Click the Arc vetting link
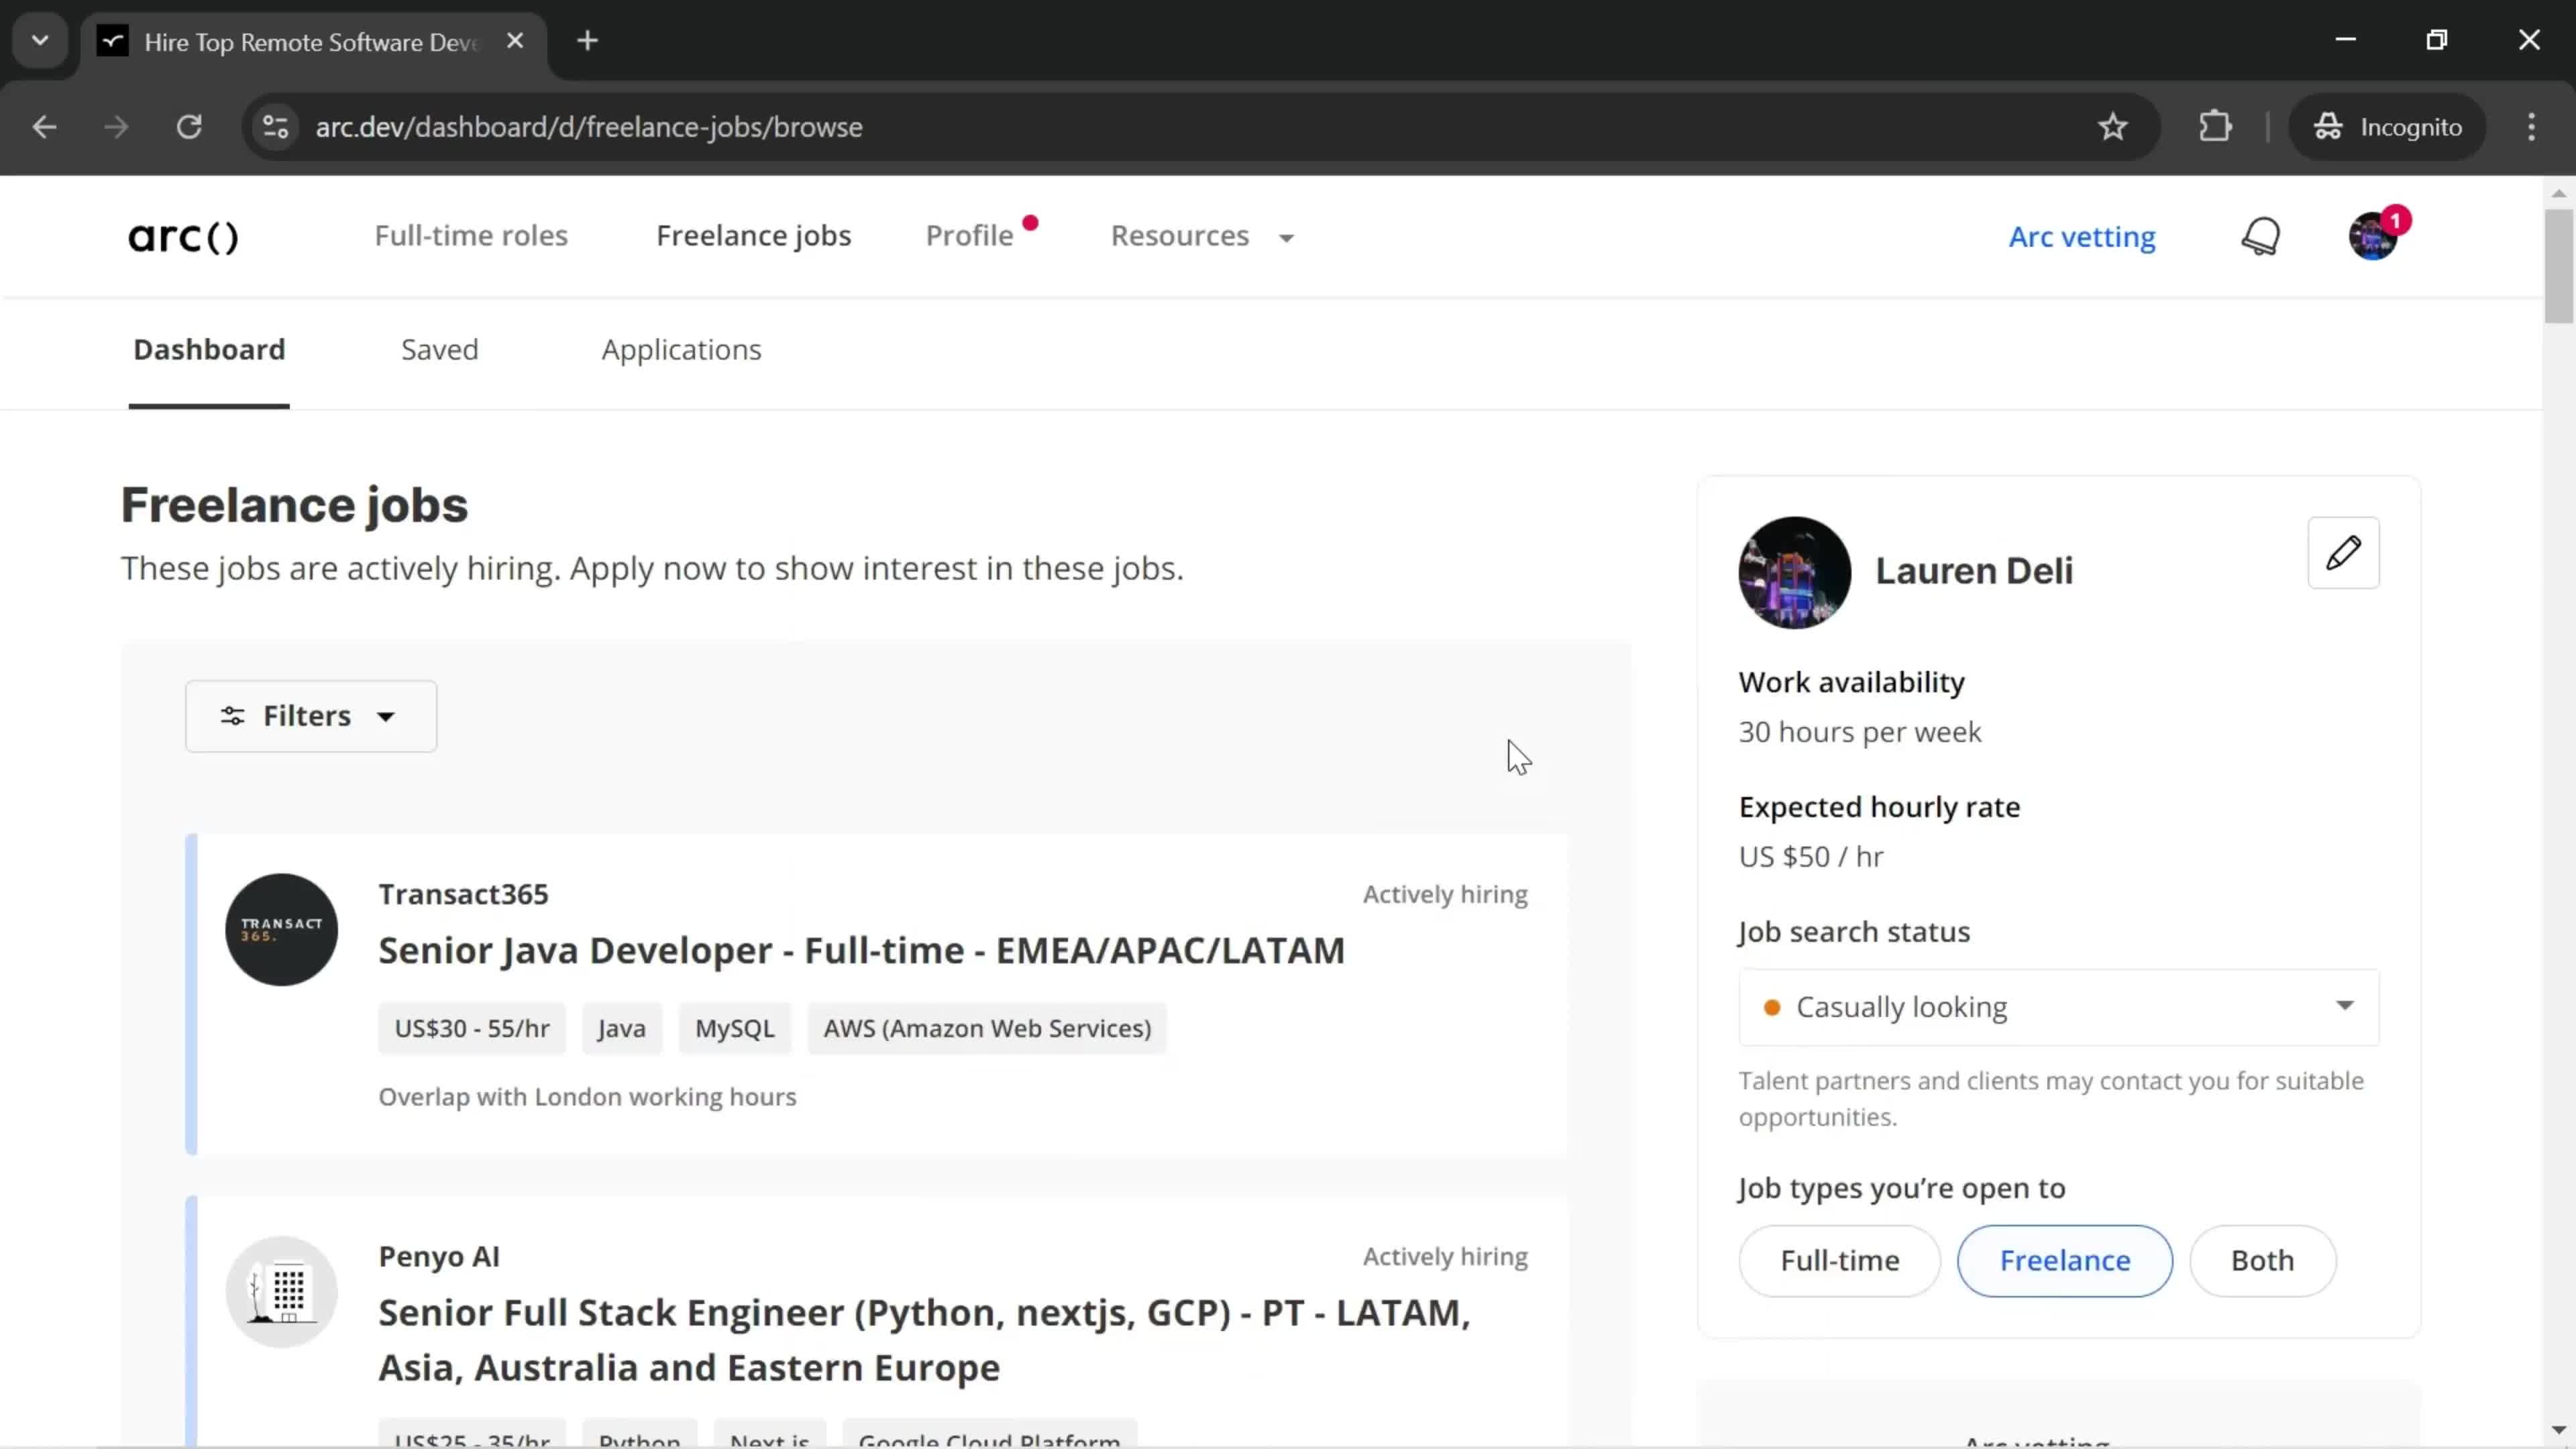 (x=2082, y=235)
